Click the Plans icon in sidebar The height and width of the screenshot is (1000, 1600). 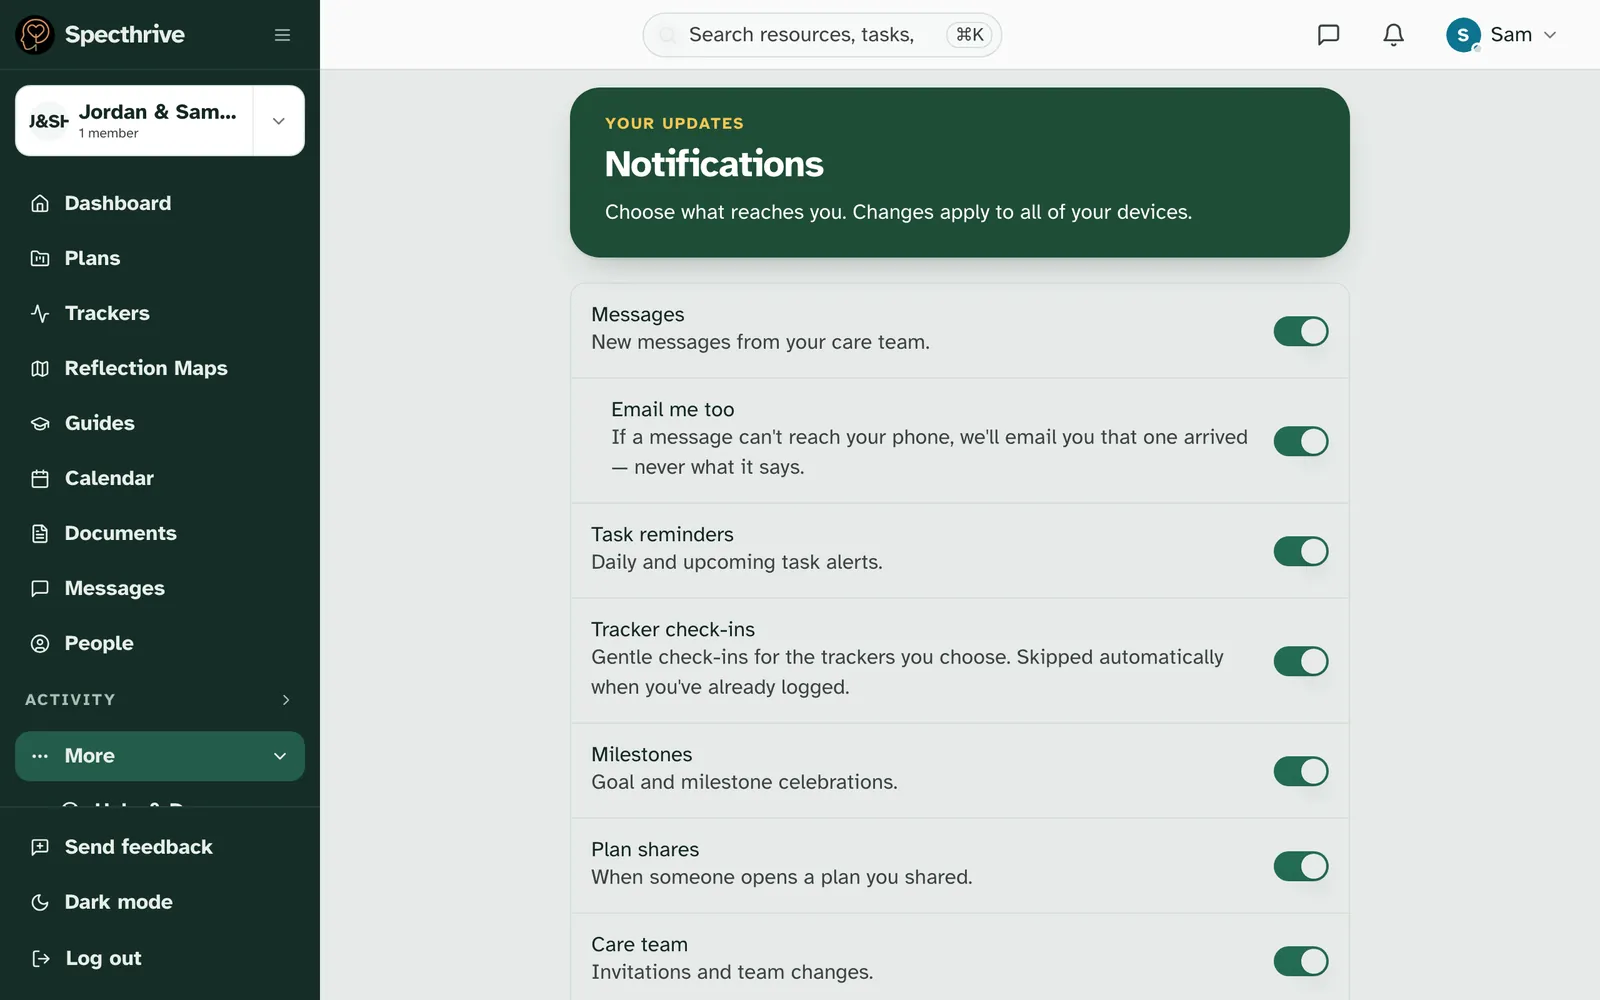[x=40, y=259]
